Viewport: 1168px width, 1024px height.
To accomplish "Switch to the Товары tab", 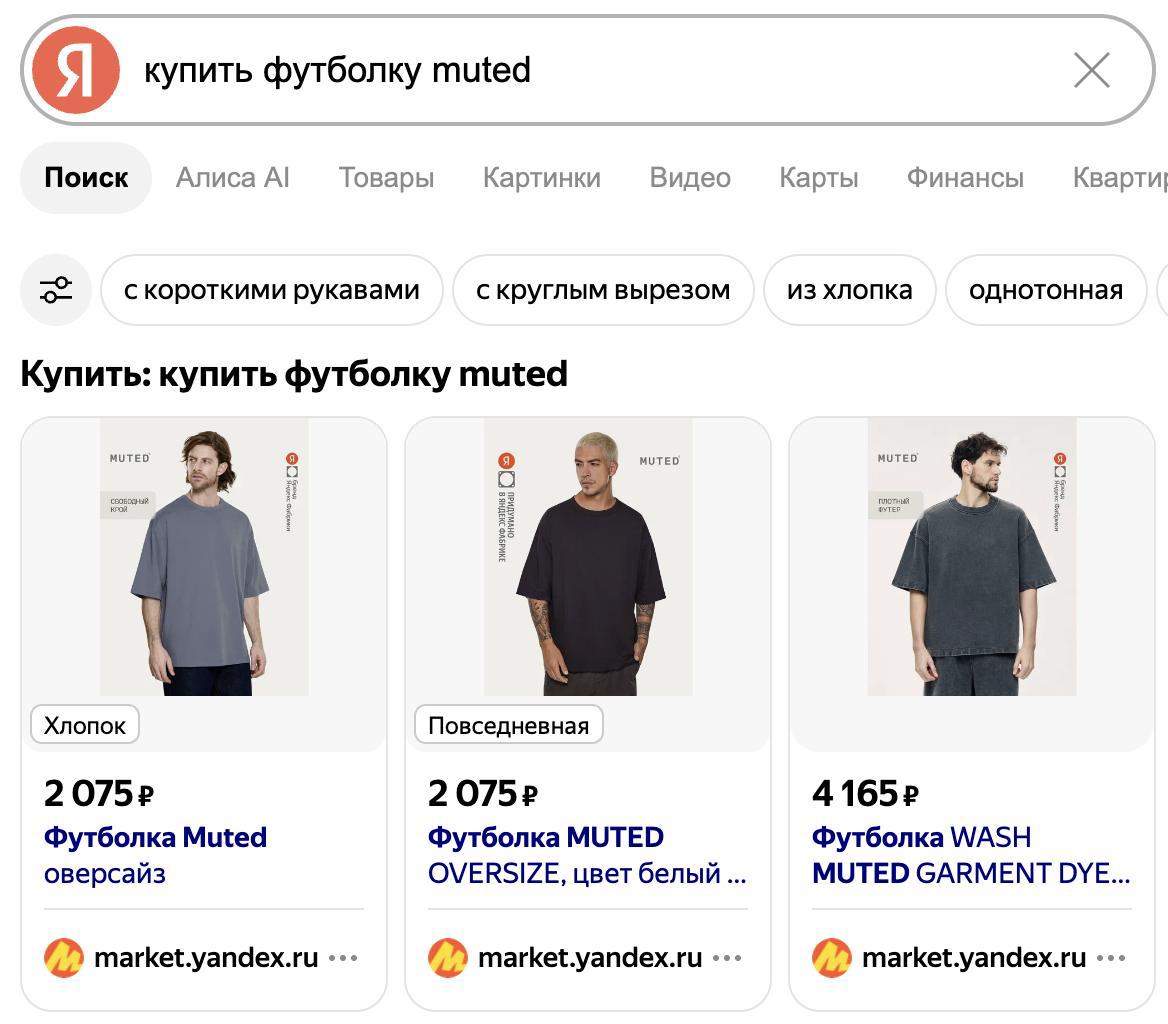I will (387, 178).
